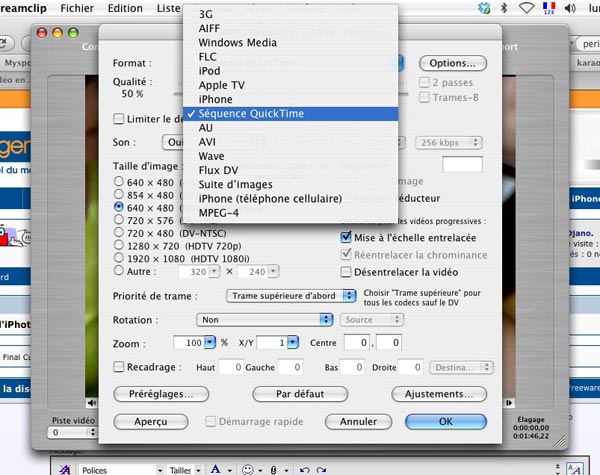Pick AVI from the format menu

pos(290,142)
